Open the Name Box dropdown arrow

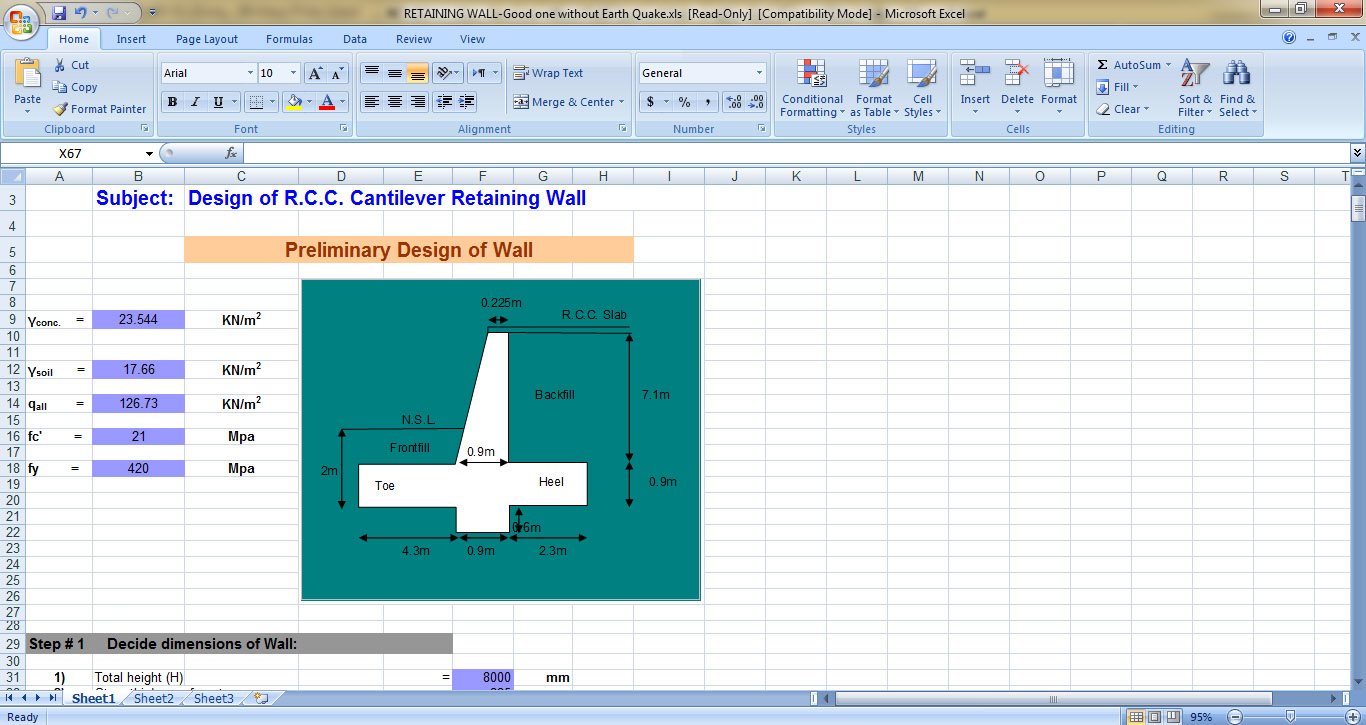tap(150, 154)
